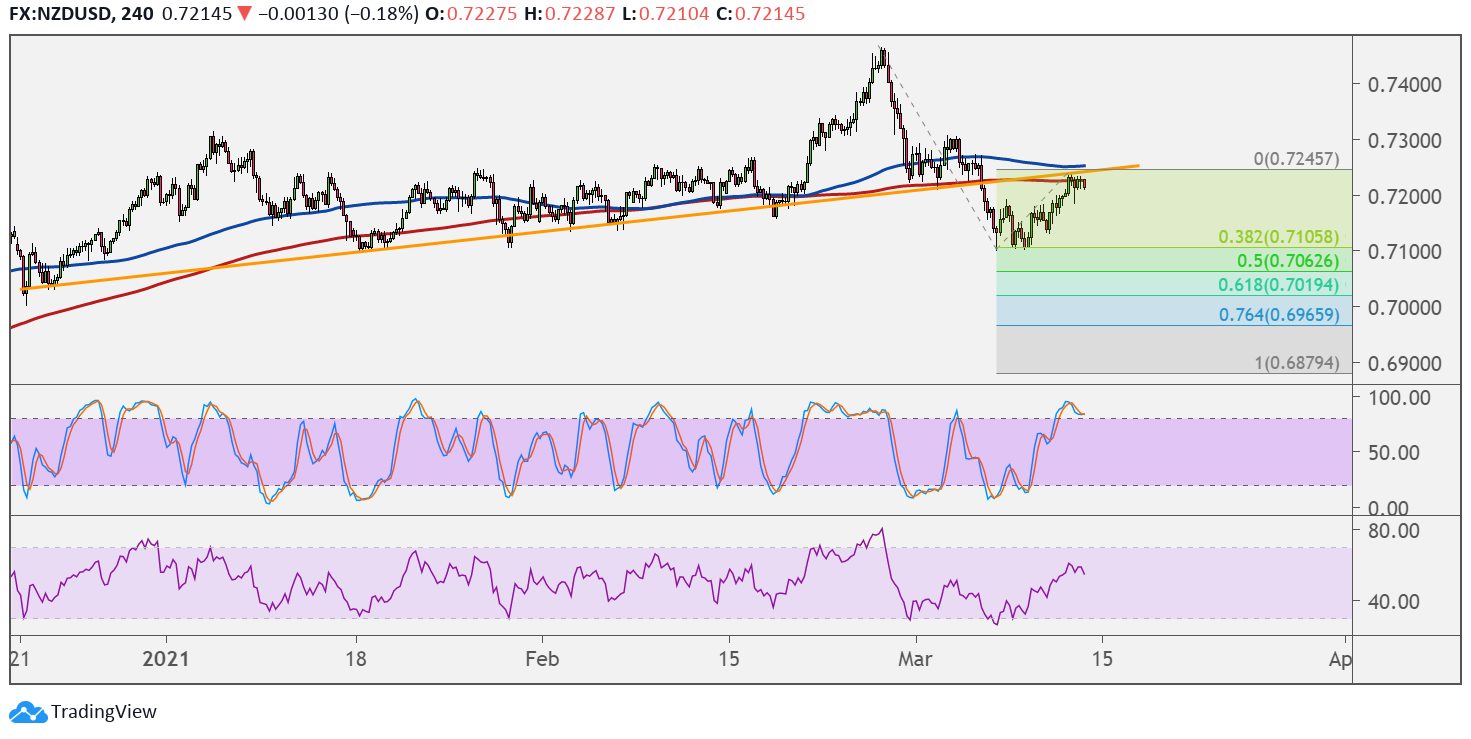Click the RSI 40.00 axis label
The height and width of the screenshot is (739, 1471).
click(x=1392, y=601)
